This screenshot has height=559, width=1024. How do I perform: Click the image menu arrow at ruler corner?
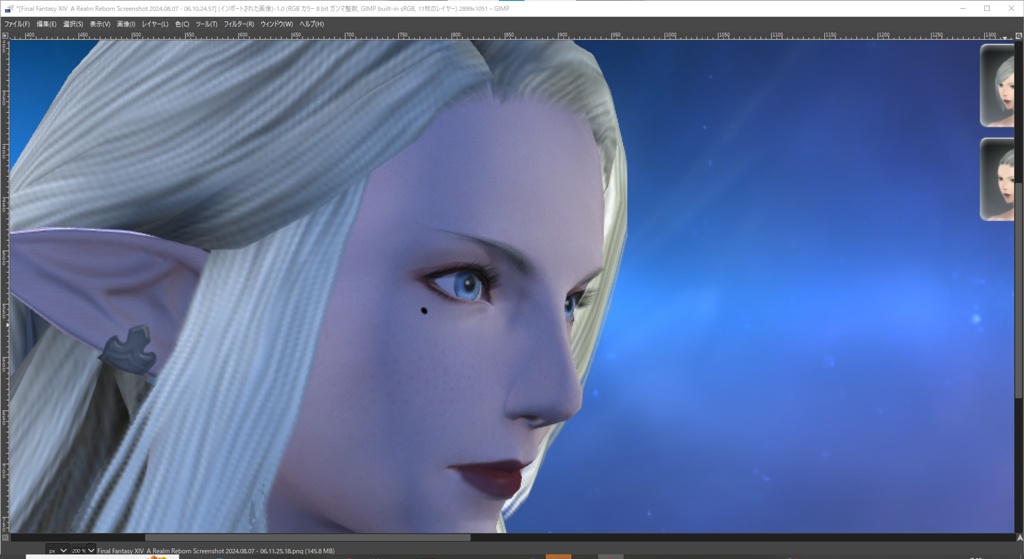tap(5, 36)
